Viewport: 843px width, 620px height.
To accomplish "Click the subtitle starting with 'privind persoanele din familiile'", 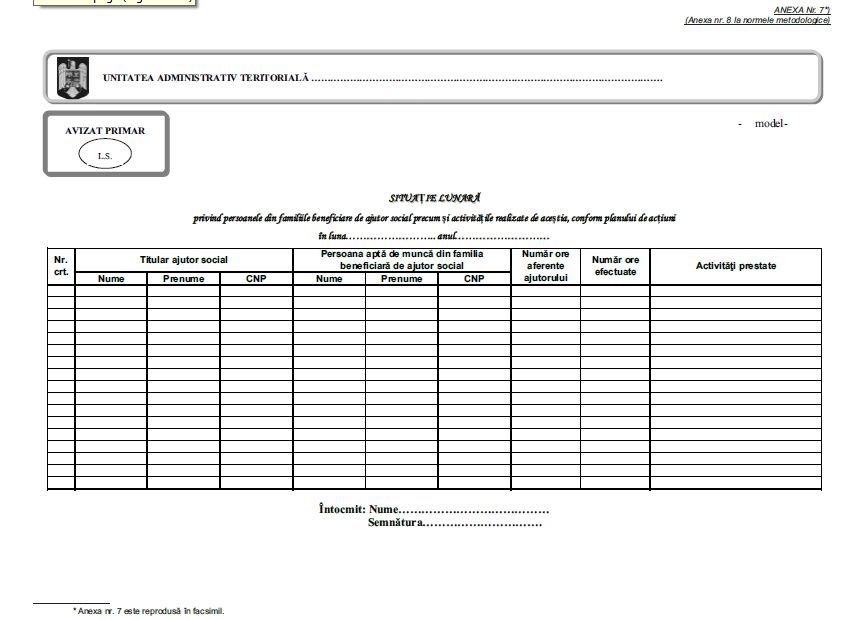I will pos(434,218).
